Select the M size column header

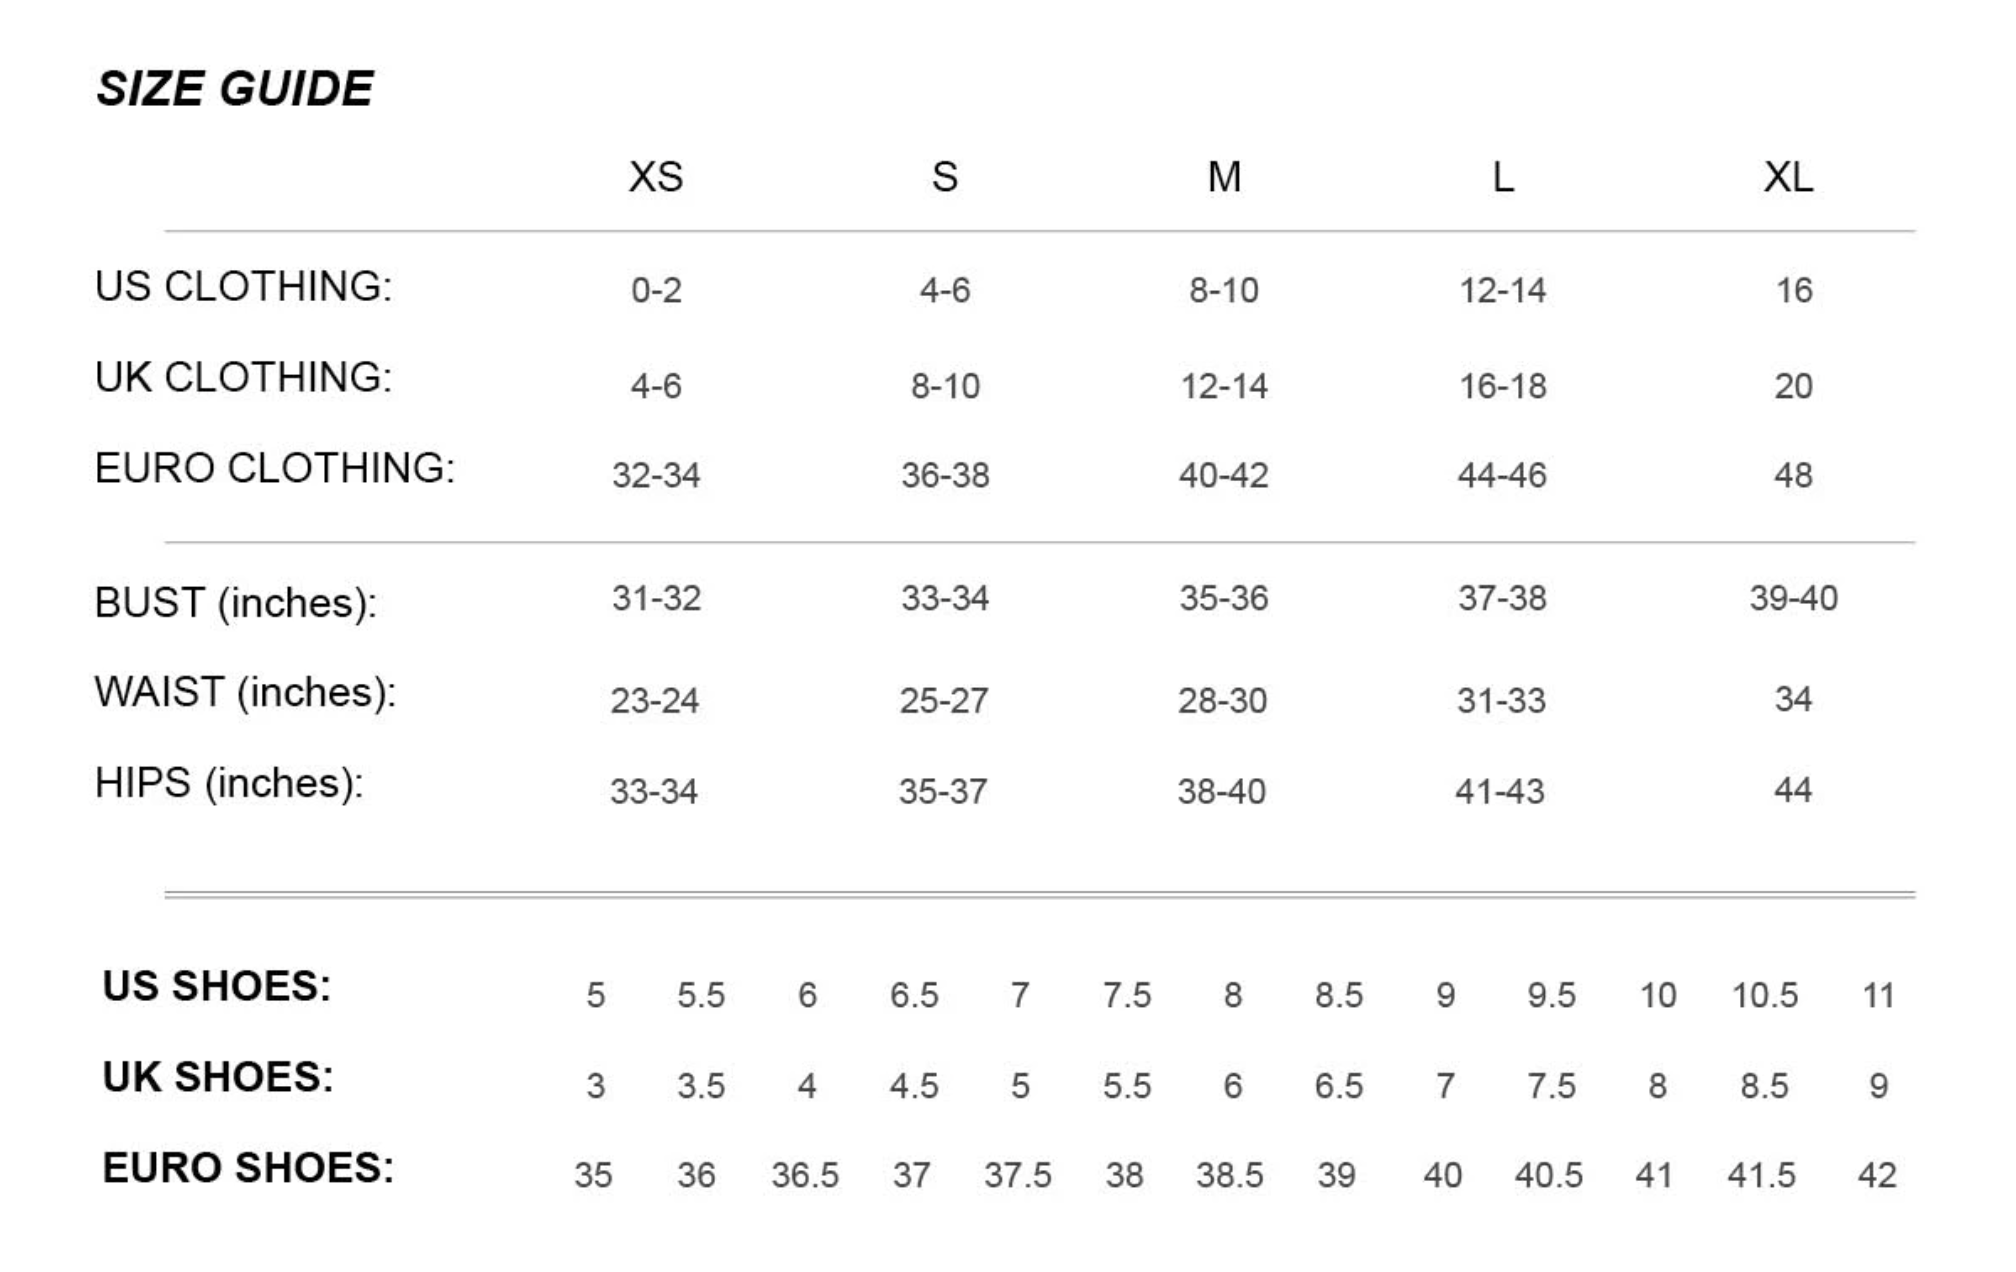click(x=1224, y=177)
